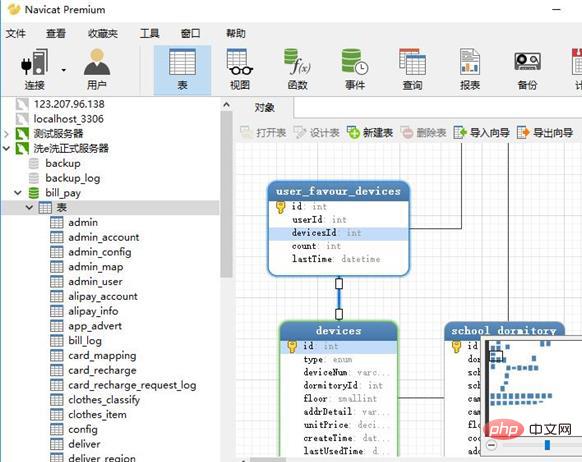
Task: Open the 查看 menu
Action: click(x=56, y=33)
